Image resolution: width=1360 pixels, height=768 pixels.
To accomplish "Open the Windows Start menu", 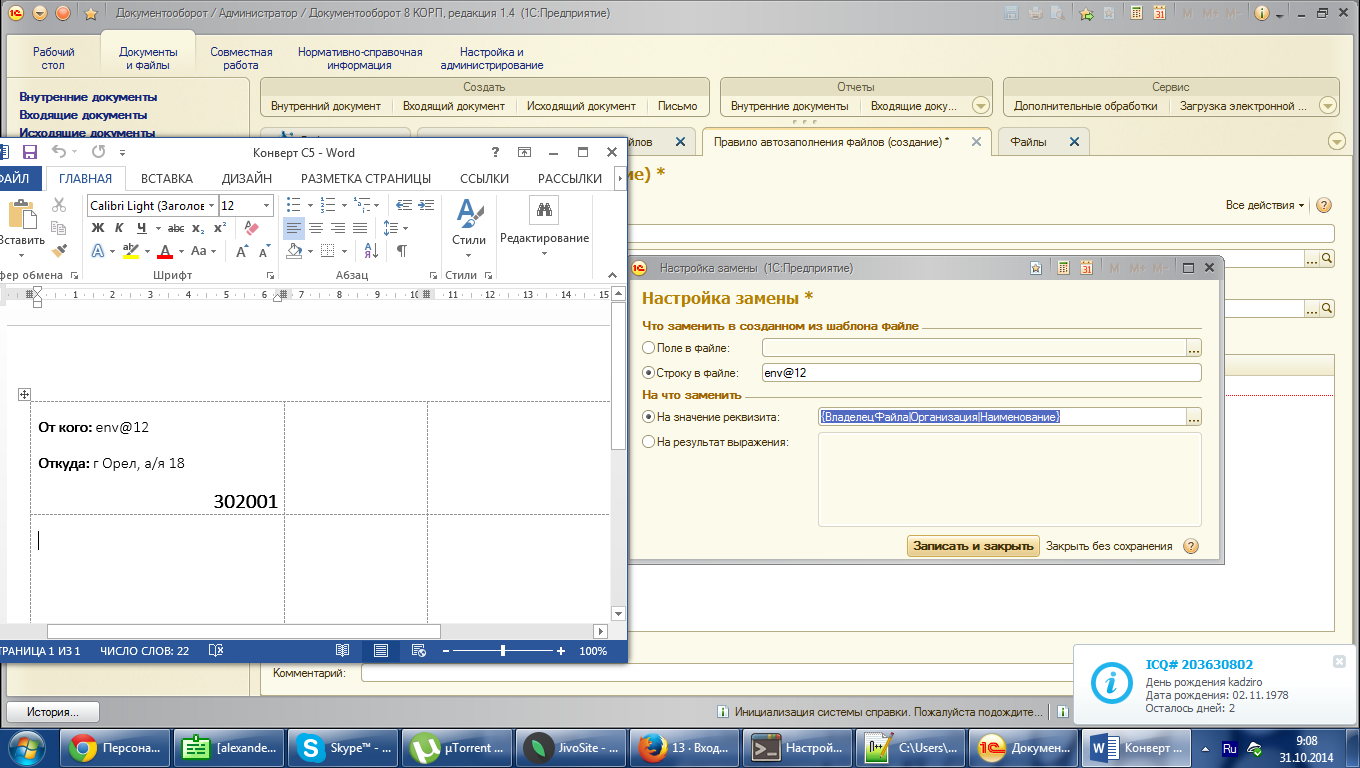I will pos(26,748).
